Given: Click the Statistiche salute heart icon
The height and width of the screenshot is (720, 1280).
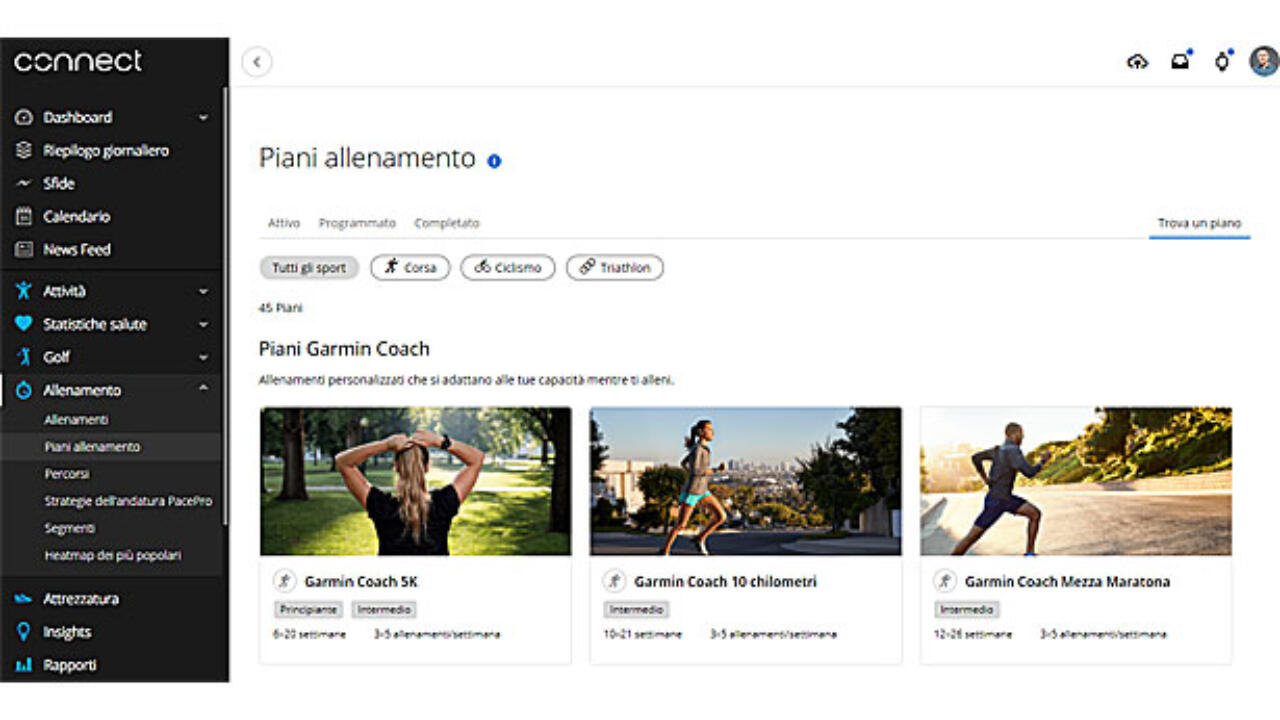Looking at the screenshot, I should pos(24,324).
